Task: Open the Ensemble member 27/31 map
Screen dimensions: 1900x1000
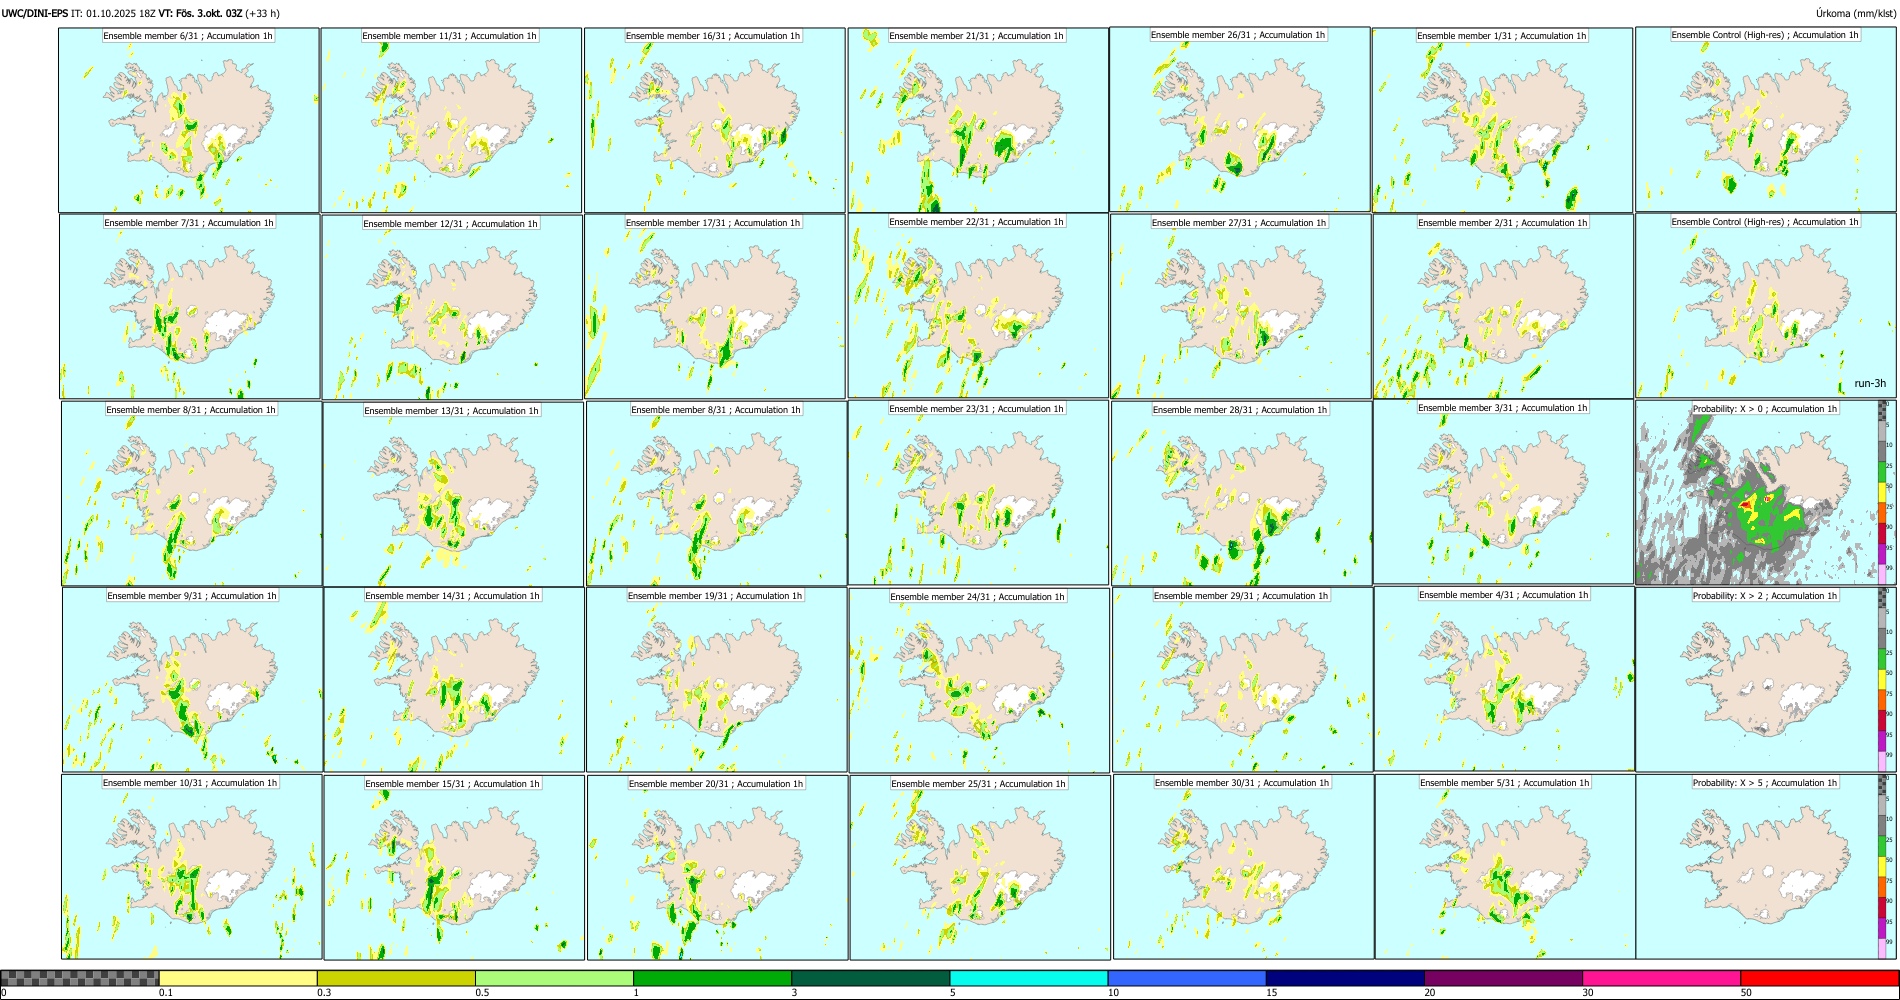Action: click(x=1240, y=307)
